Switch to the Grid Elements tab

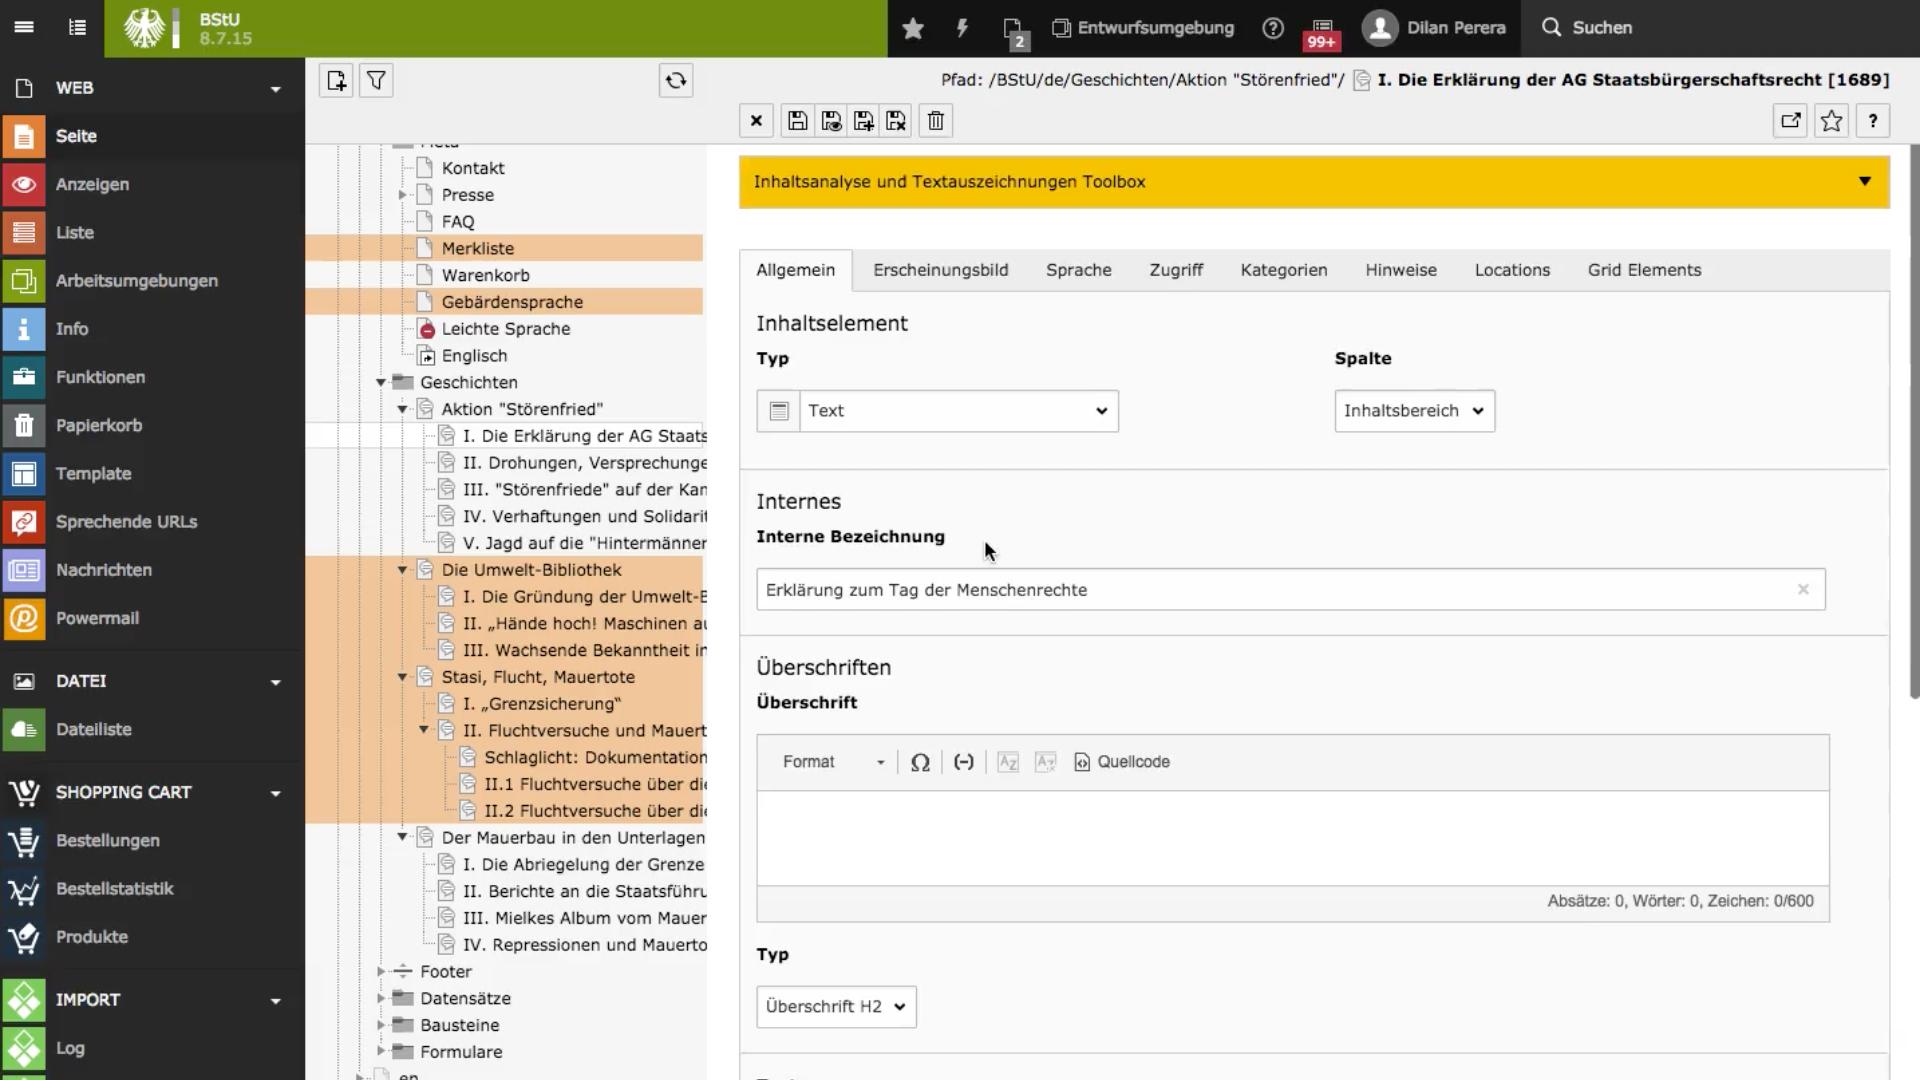[x=1644, y=270]
